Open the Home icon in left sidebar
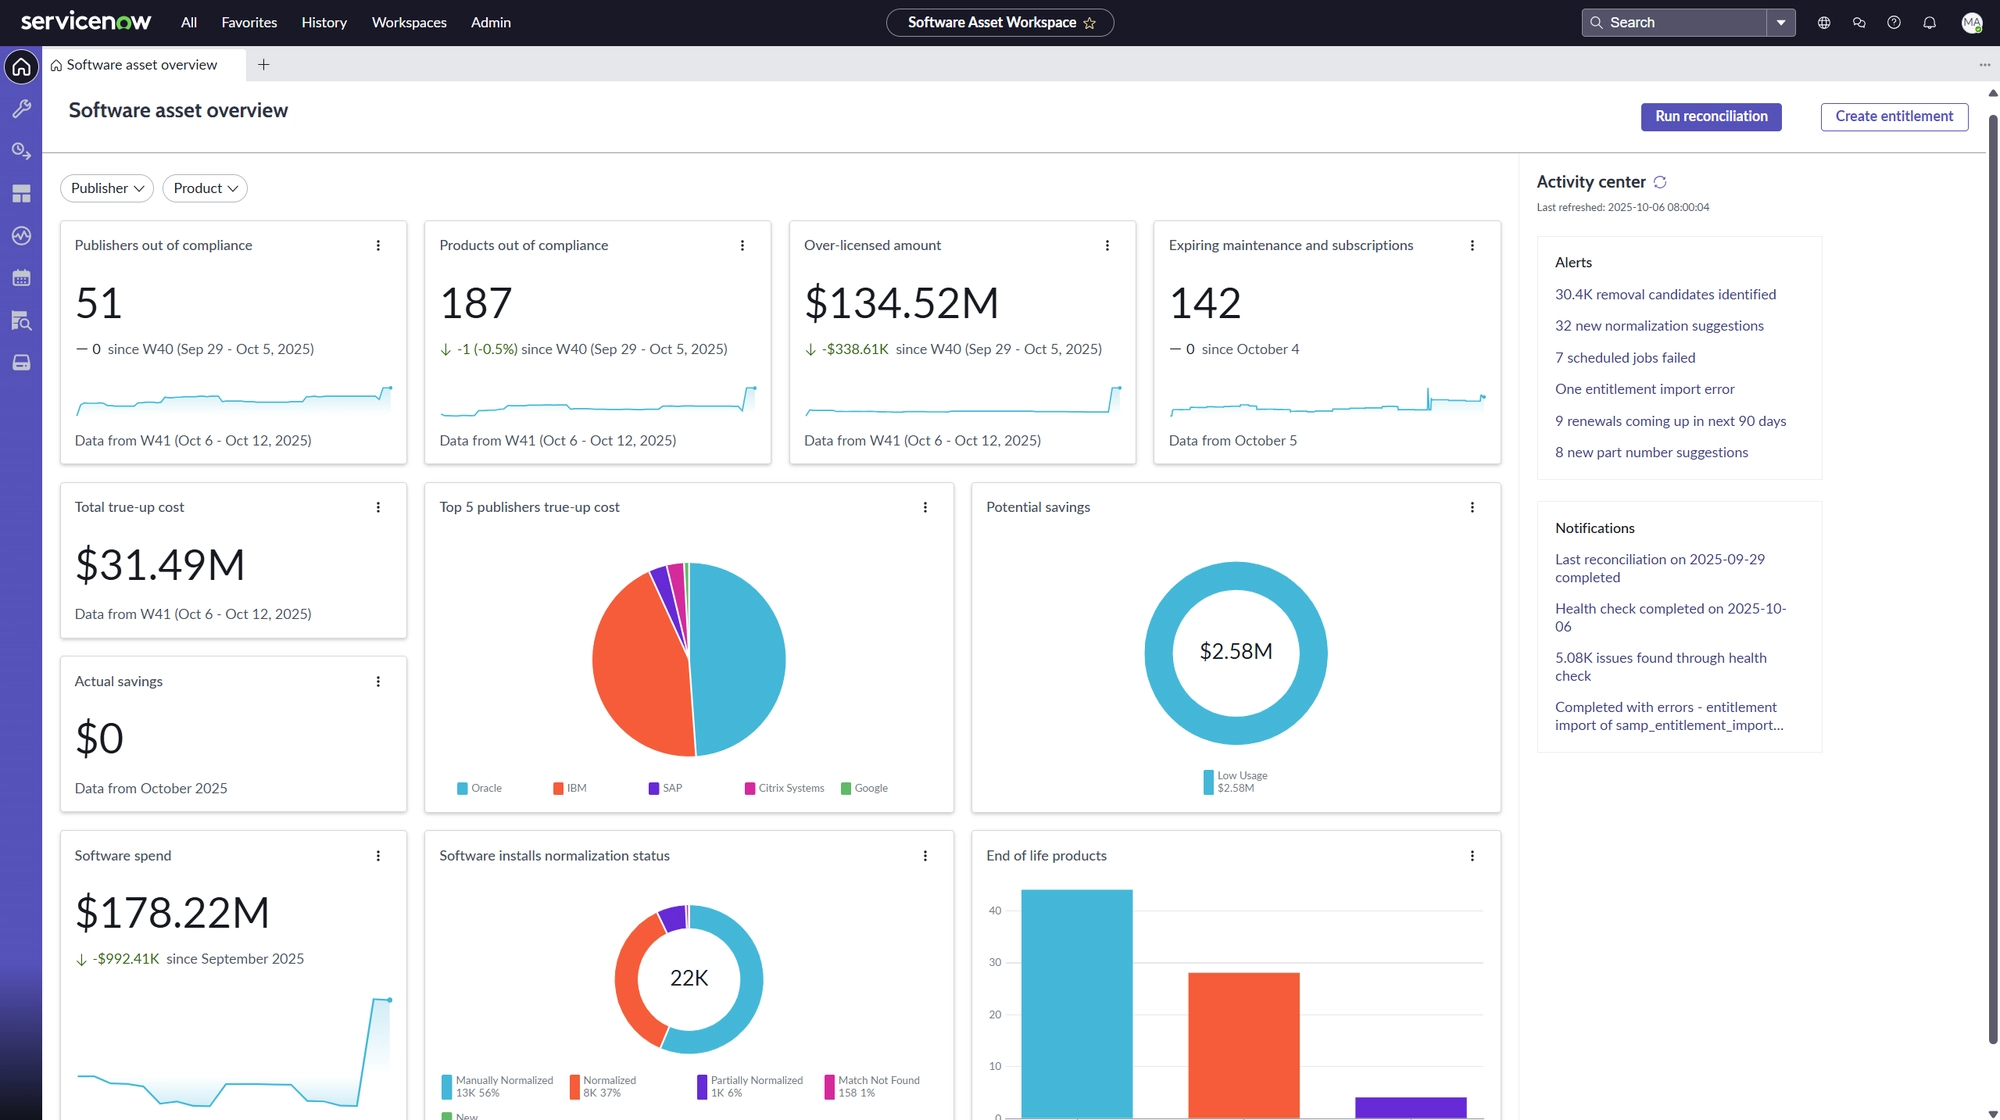 (21, 67)
